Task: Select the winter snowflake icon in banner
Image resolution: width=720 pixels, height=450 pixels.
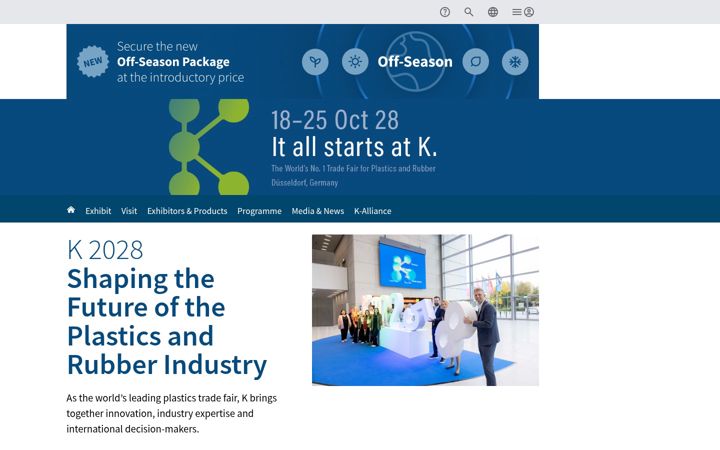Action: tap(515, 62)
